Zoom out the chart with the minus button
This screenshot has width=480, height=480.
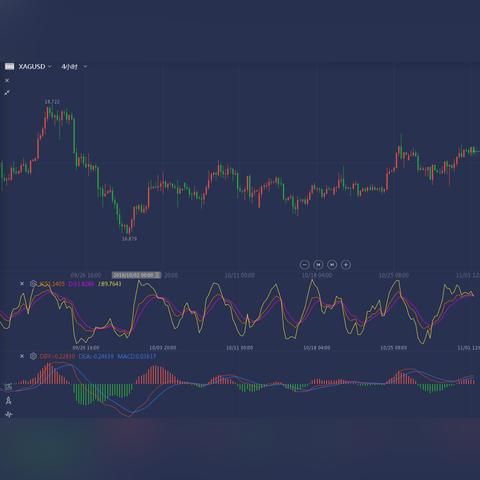click(304, 265)
